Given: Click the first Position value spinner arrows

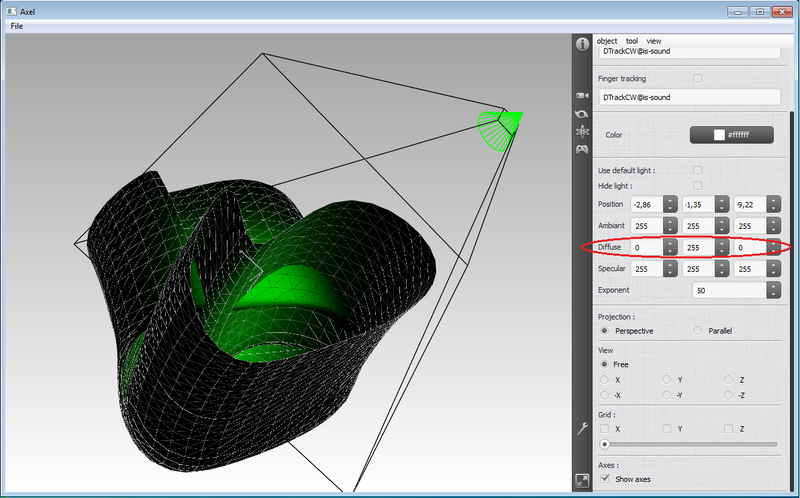Looking at the screenshot, I should coord(669,204).
